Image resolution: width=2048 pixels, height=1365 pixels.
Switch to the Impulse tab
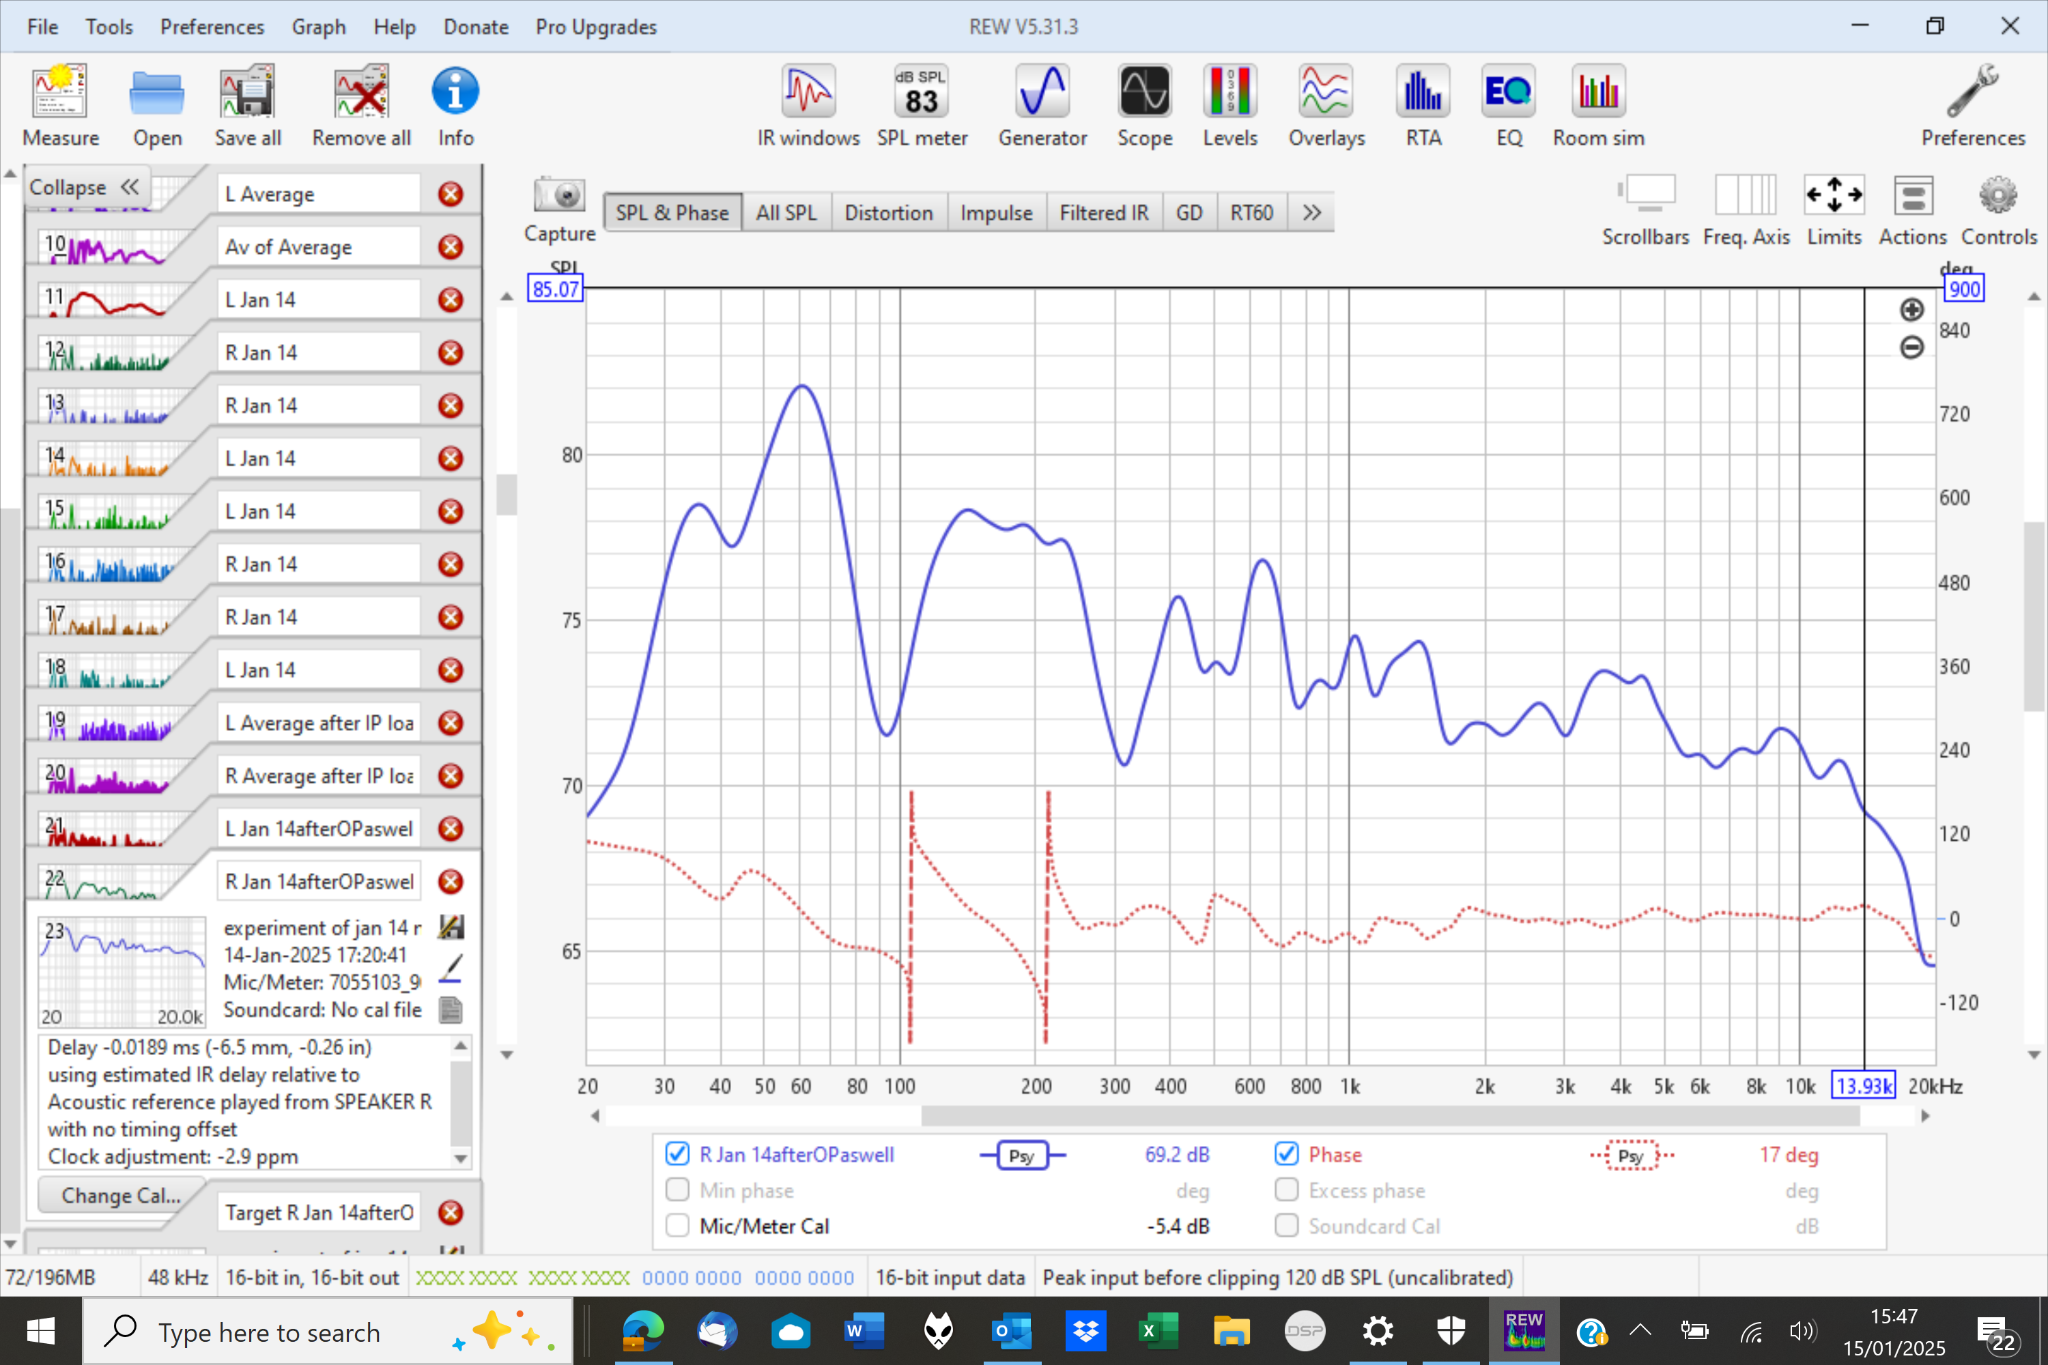point(996,213)
